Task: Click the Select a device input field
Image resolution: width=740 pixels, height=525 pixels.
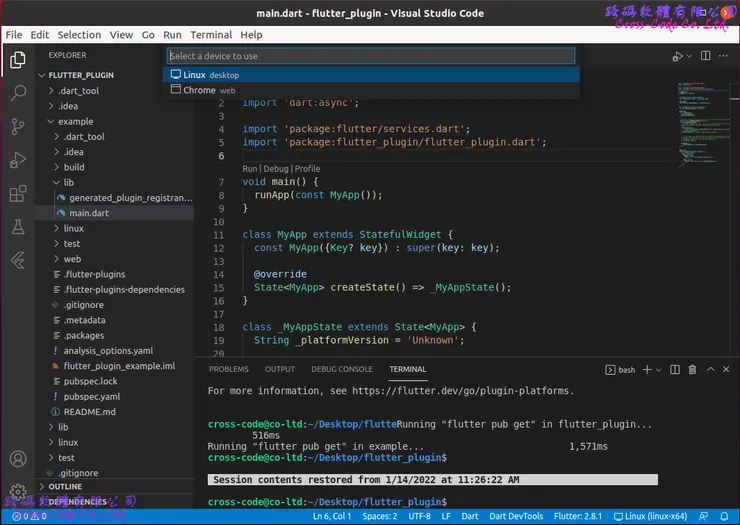Action: [370, 56]
